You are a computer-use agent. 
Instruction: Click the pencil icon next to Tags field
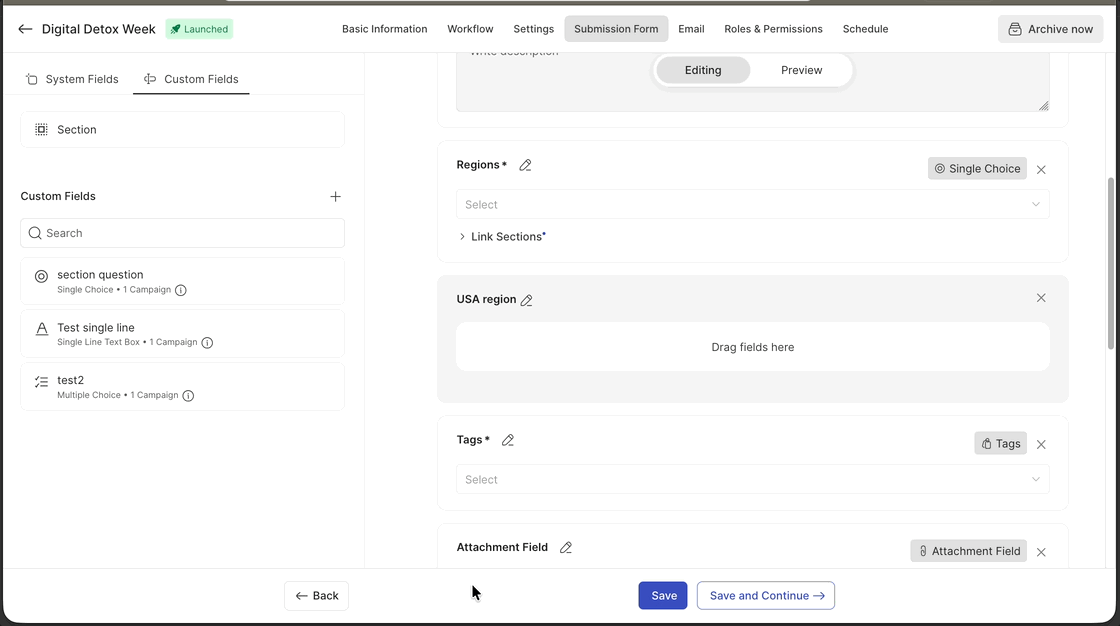(x=508, y=440)
